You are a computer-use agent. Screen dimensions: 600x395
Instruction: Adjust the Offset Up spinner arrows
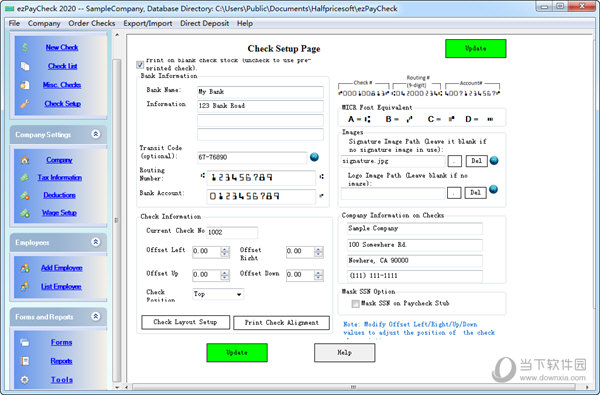[225, 275]
